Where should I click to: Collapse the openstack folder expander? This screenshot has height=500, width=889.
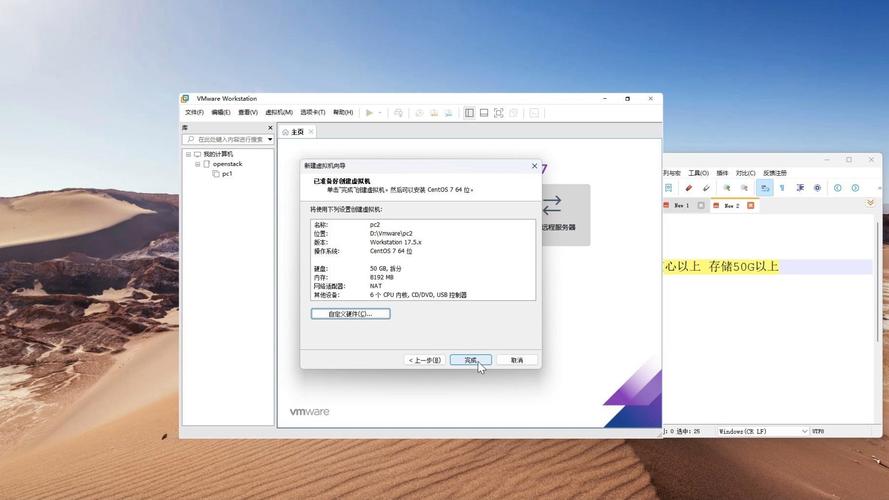pyautogui.click(x=197, y=164)
